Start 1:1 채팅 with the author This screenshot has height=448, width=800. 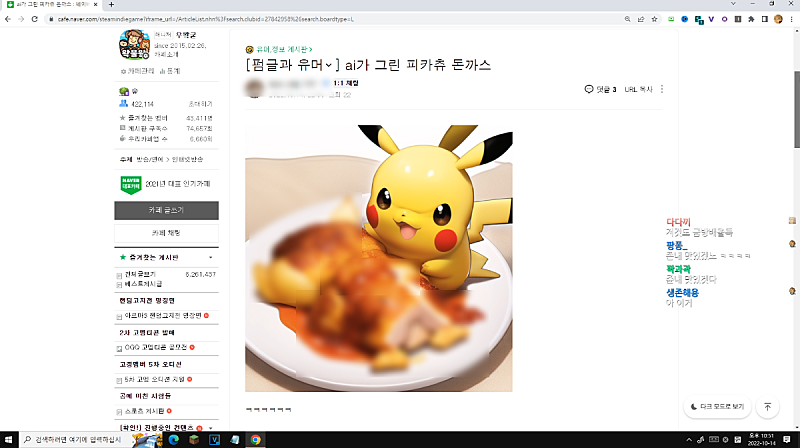coord(346,83)
